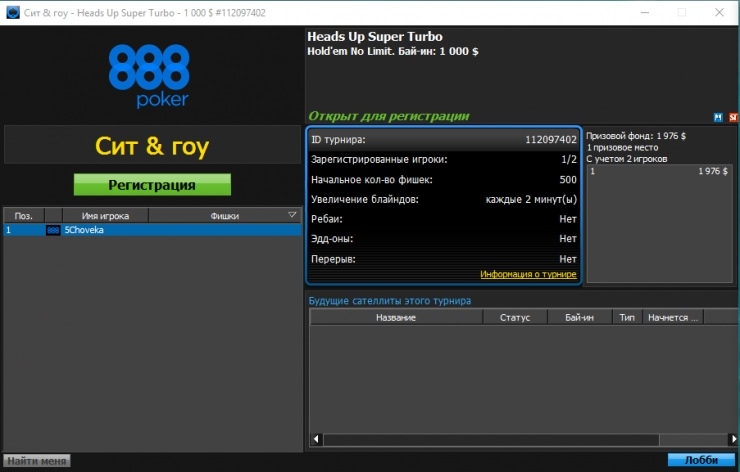The width and height of the screenshot is (740, 472).
Task: Click the red ST icon above the prize panel
Action: click(x=733, y=117)
